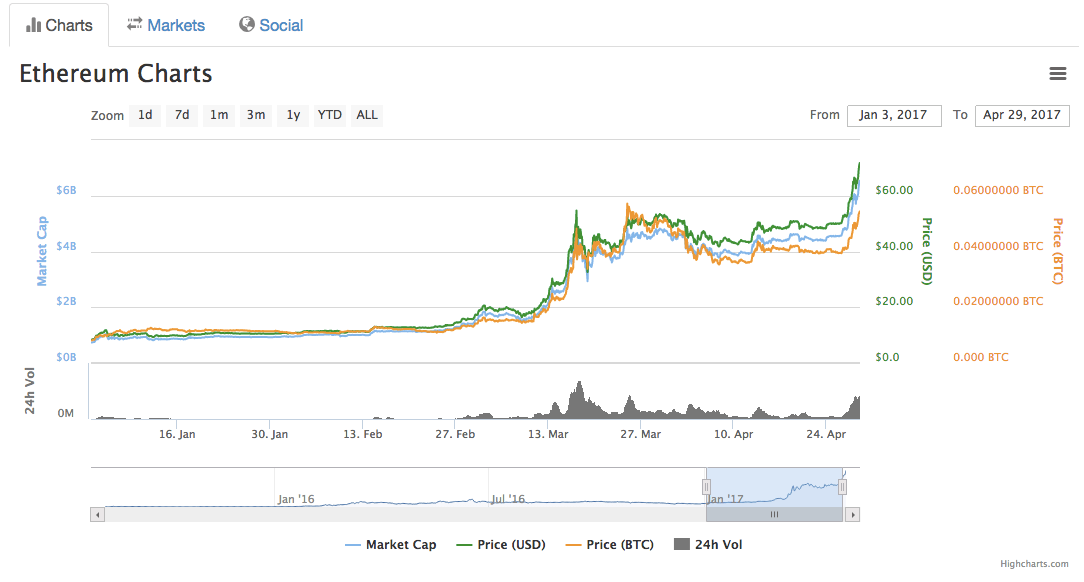Click the 0.06000000 BTC axis label

tap(998, 190)
